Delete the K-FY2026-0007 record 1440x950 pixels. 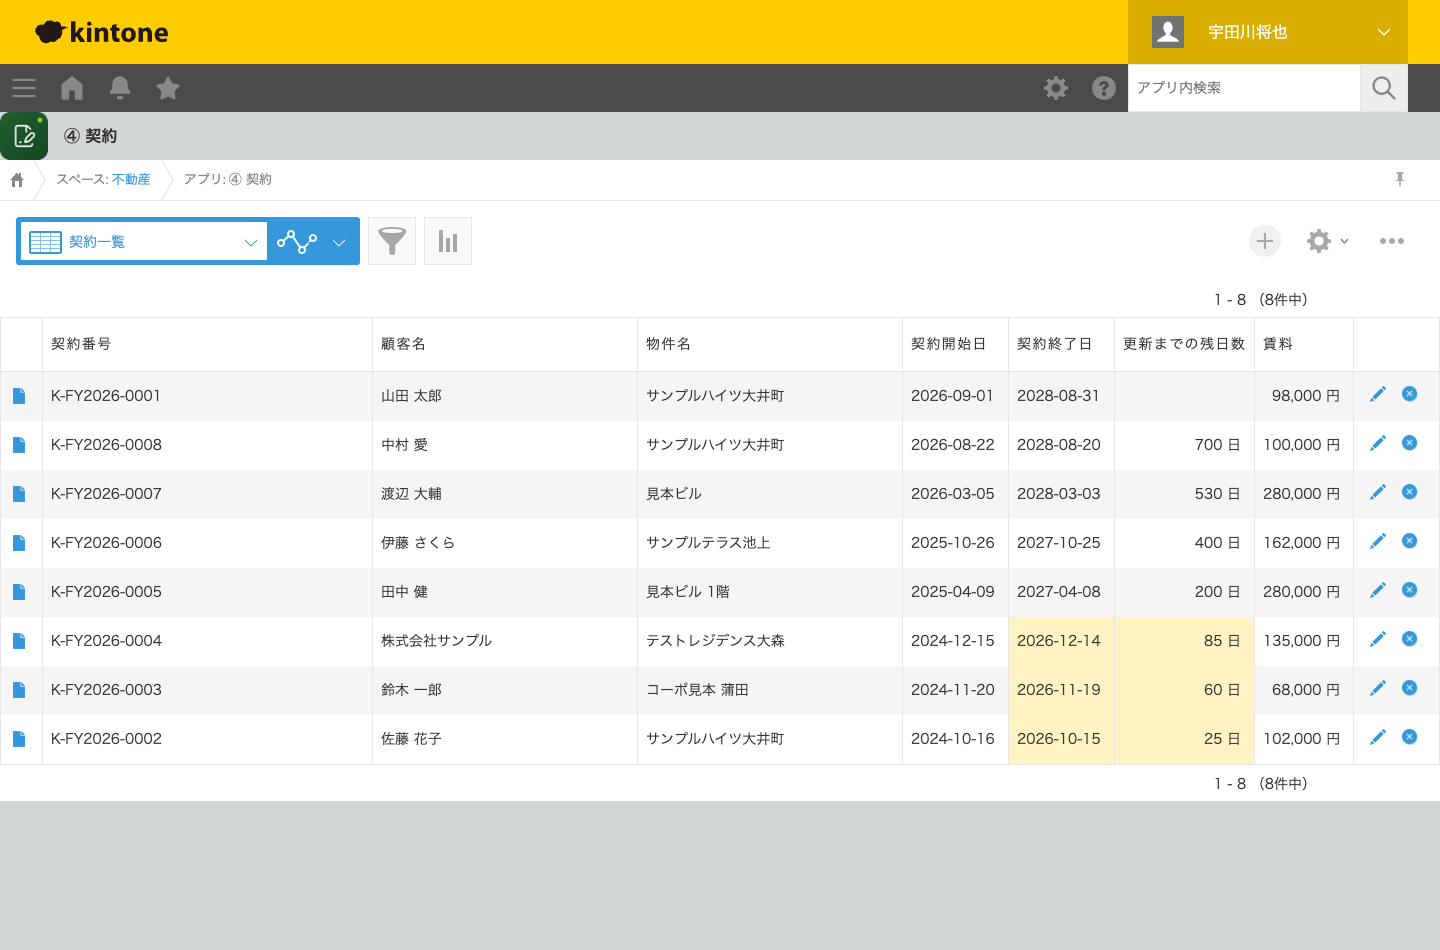tap(1410, 492)
